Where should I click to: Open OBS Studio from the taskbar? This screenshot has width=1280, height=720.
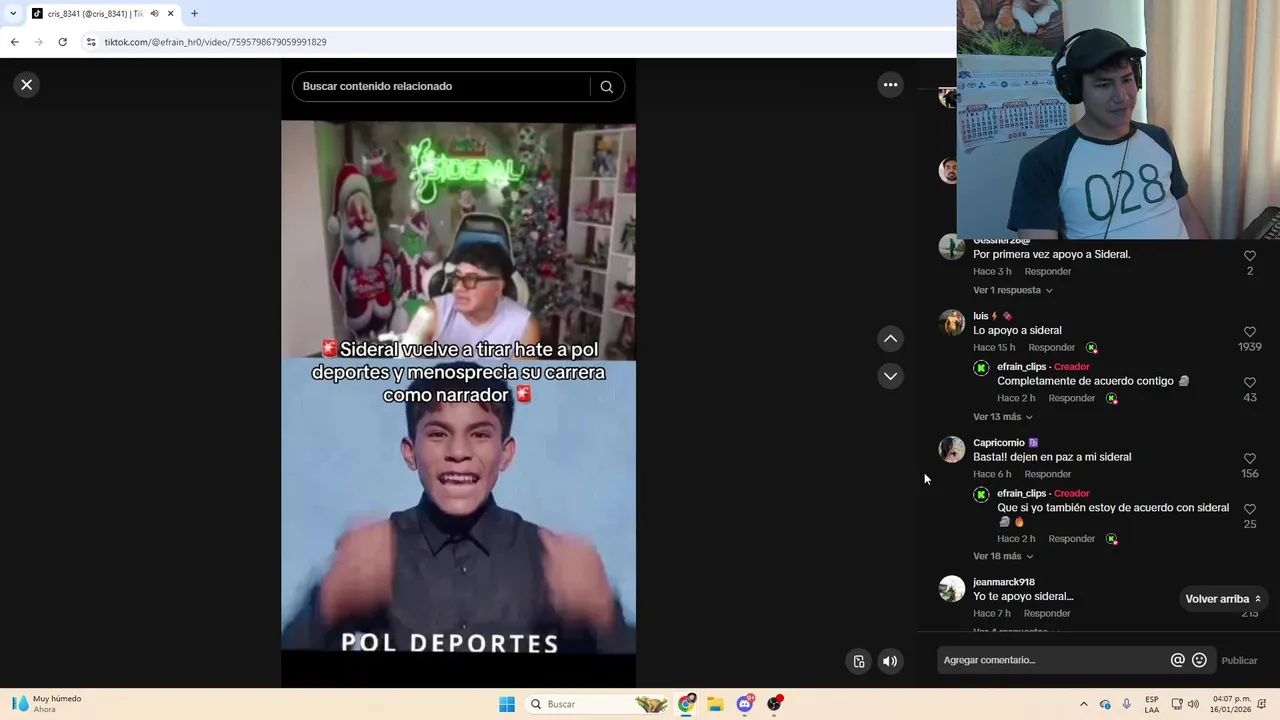coord(774,704)
